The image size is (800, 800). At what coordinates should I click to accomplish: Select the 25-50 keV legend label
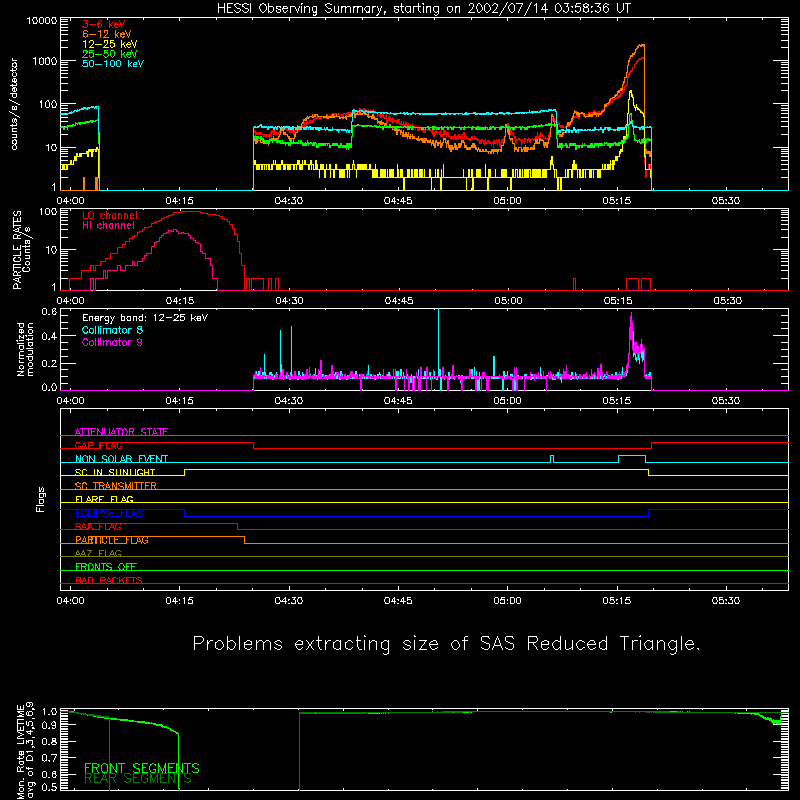click(110, 54)
